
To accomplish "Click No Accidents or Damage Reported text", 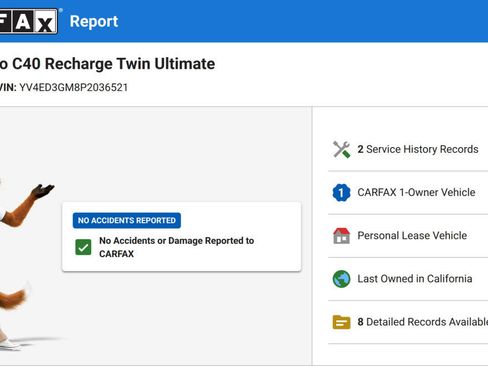I will click(x=177, y=247).
